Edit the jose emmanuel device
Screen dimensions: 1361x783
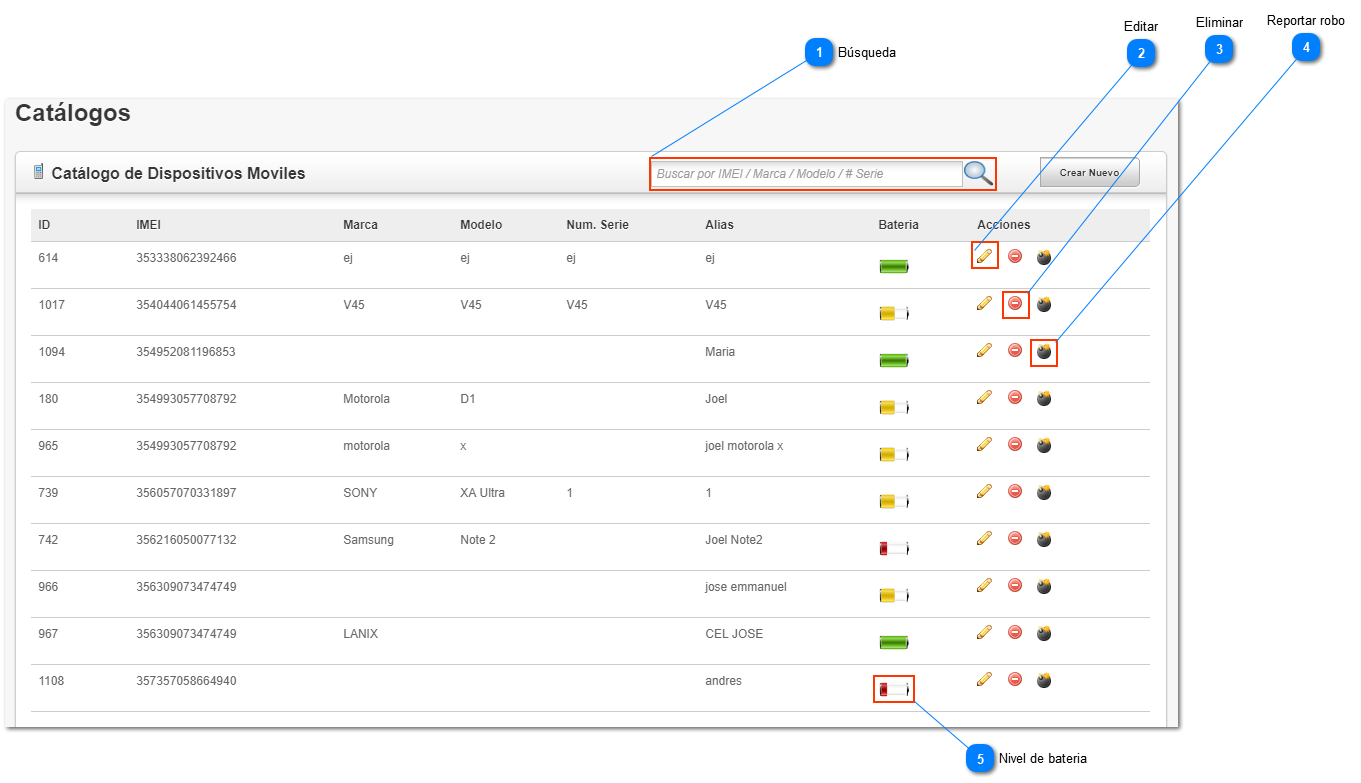[x=984, y=586]
